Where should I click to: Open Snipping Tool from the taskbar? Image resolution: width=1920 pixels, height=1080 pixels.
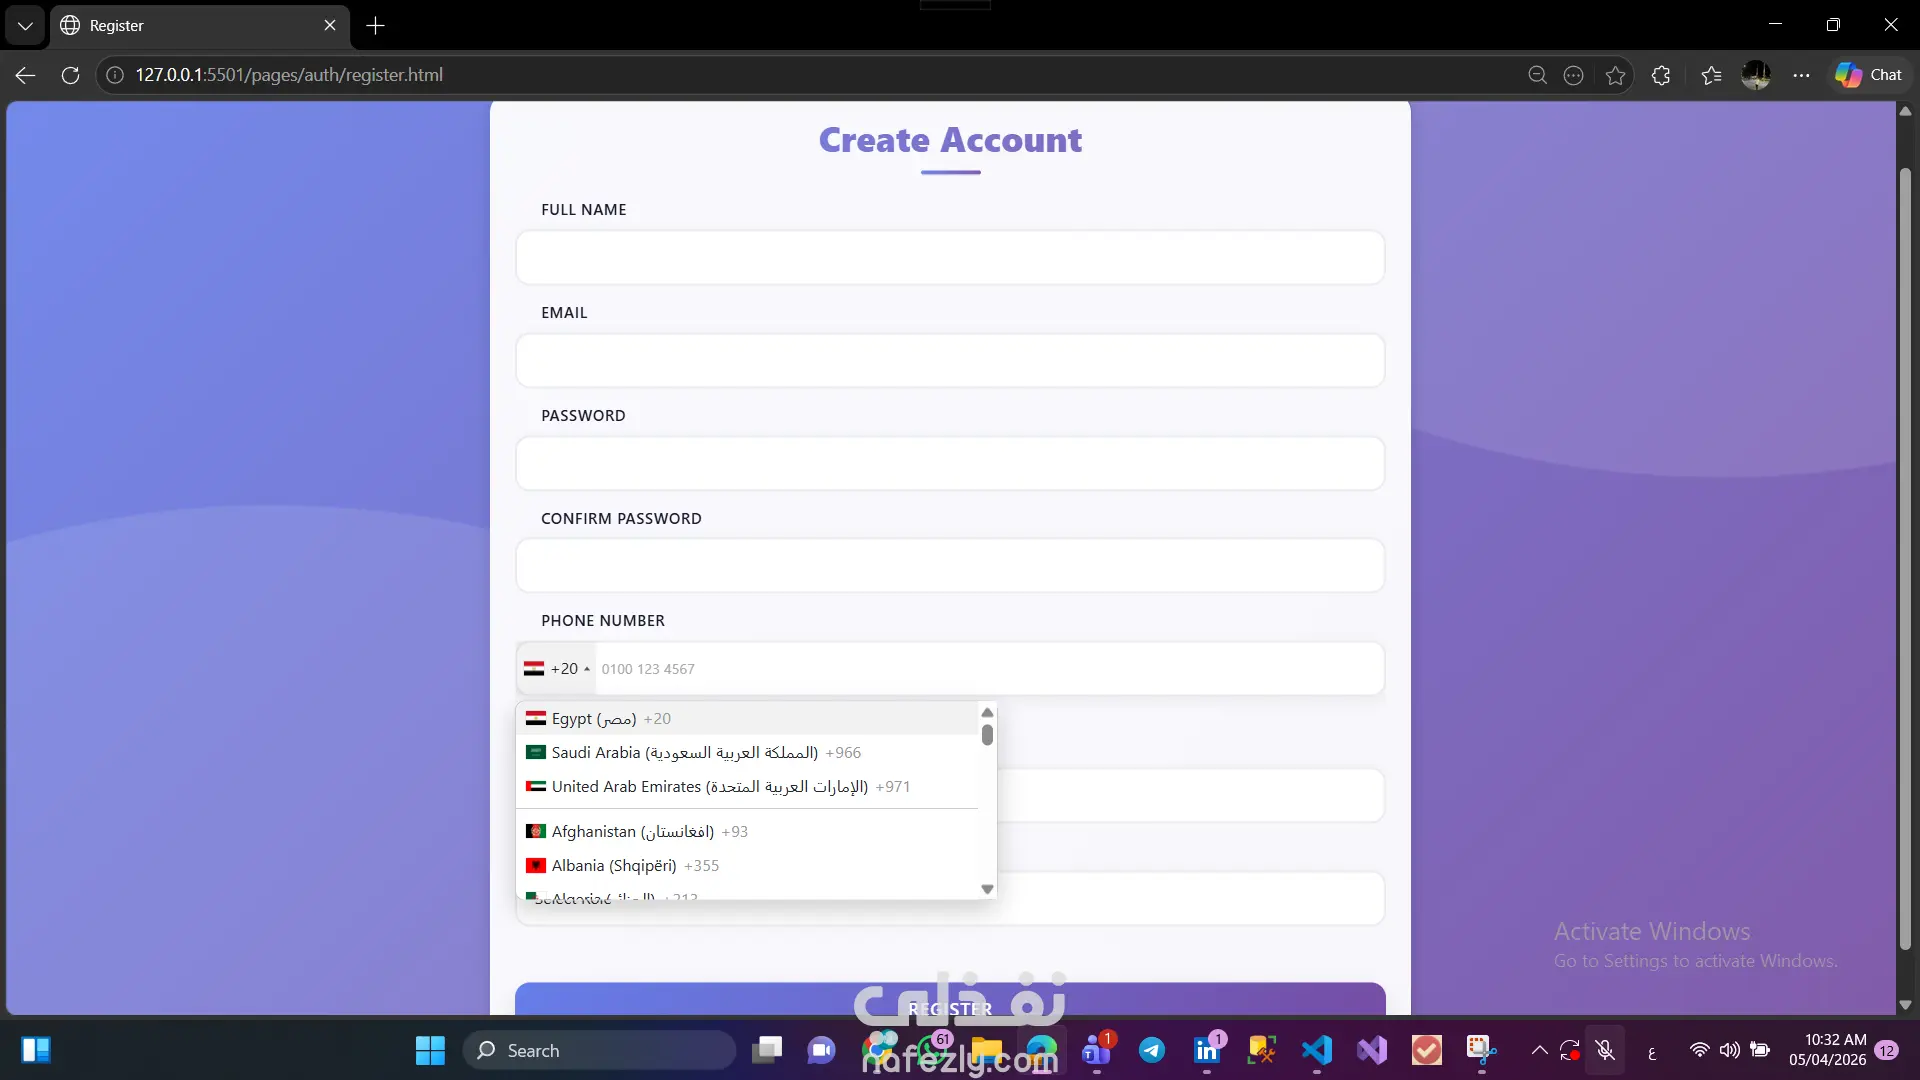click(1482, 1050)
